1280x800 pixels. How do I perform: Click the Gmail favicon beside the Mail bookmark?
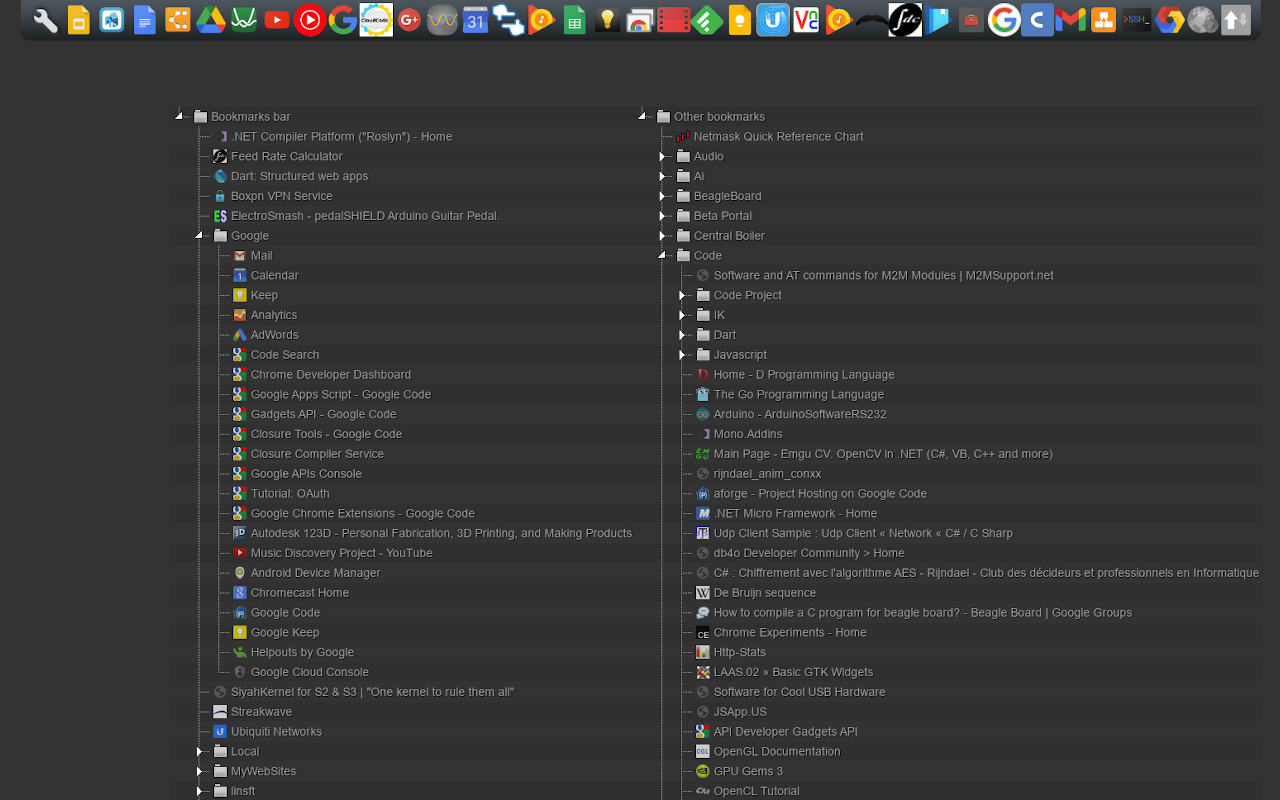pos(239,255)
